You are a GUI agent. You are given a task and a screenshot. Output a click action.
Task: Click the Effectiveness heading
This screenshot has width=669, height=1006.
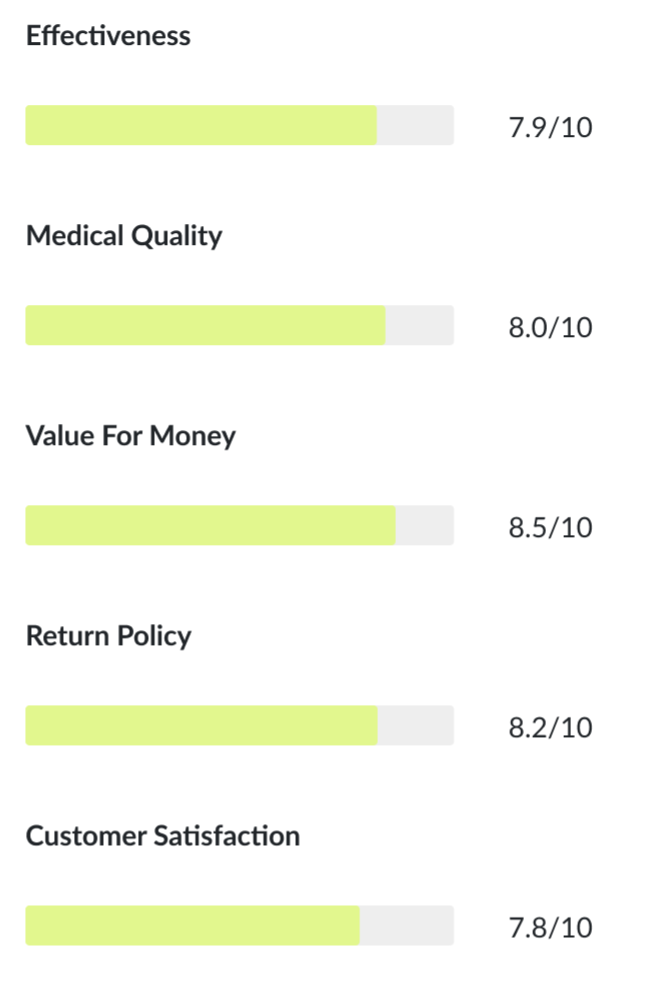108,36
